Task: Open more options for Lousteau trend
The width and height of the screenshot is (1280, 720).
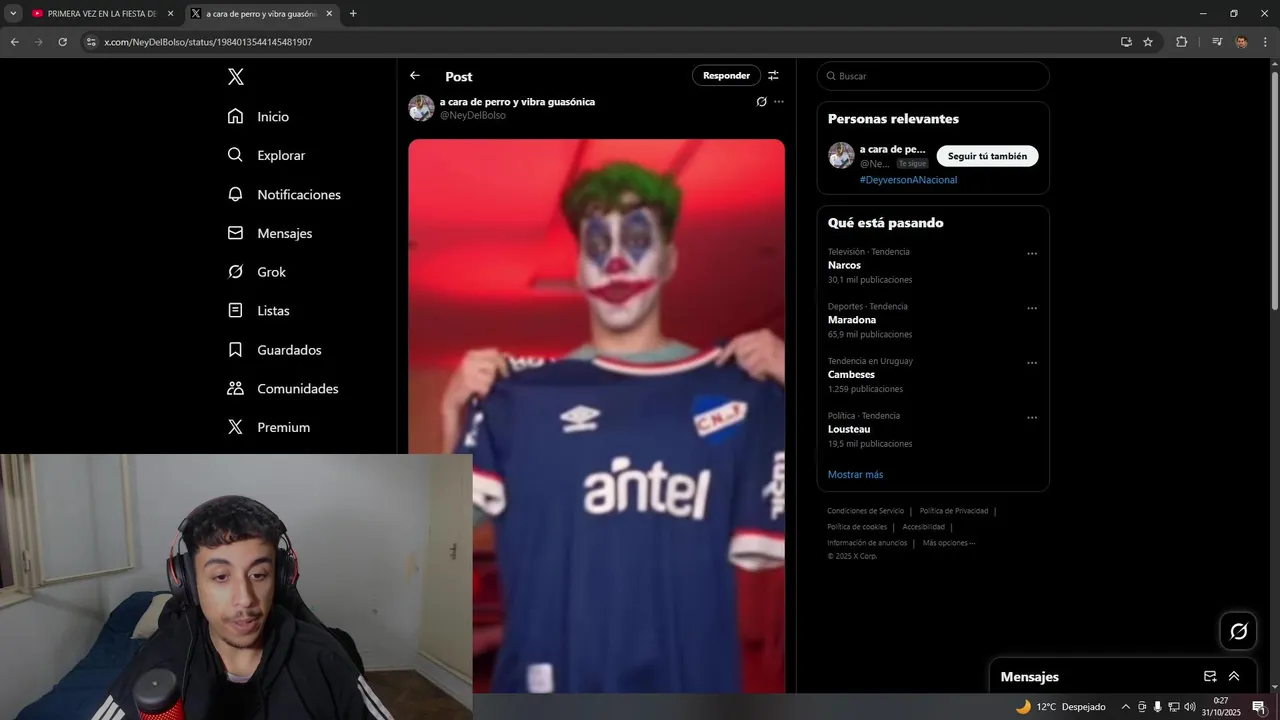Action: 1032,418
